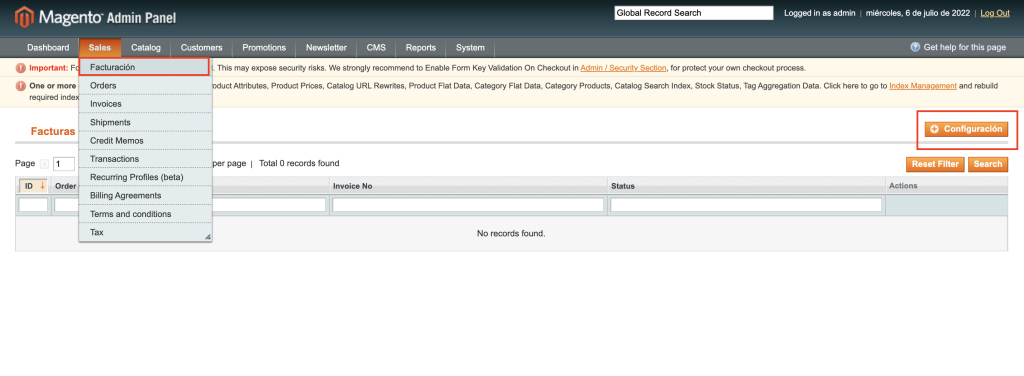Screen dimensions: 1024x376
Task: Open the Newsletter menu
Action: click(326, 48)
